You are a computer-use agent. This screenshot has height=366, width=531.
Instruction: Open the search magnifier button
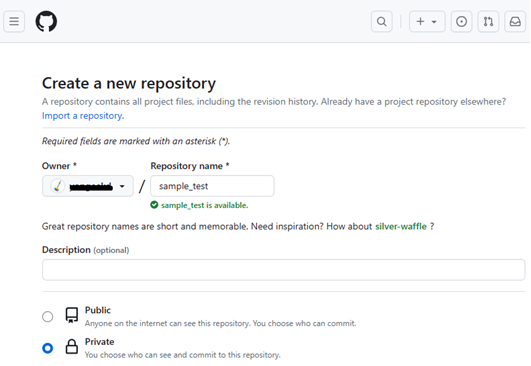pyautogui.click(x=382, y=21)
